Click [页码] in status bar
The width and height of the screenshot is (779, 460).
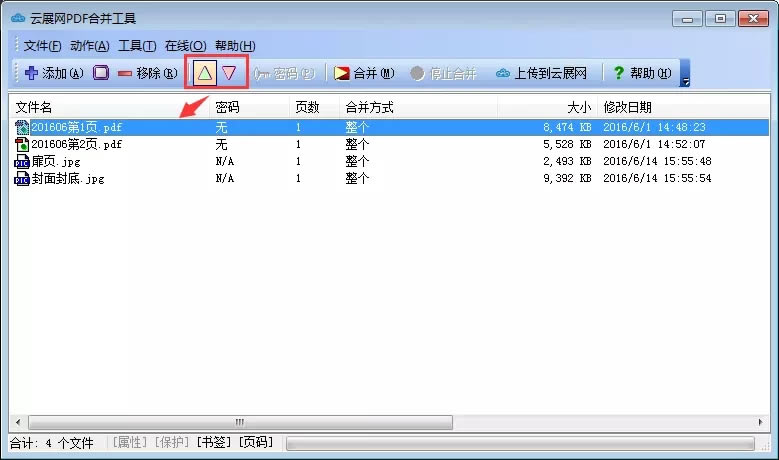coord(256,442)
